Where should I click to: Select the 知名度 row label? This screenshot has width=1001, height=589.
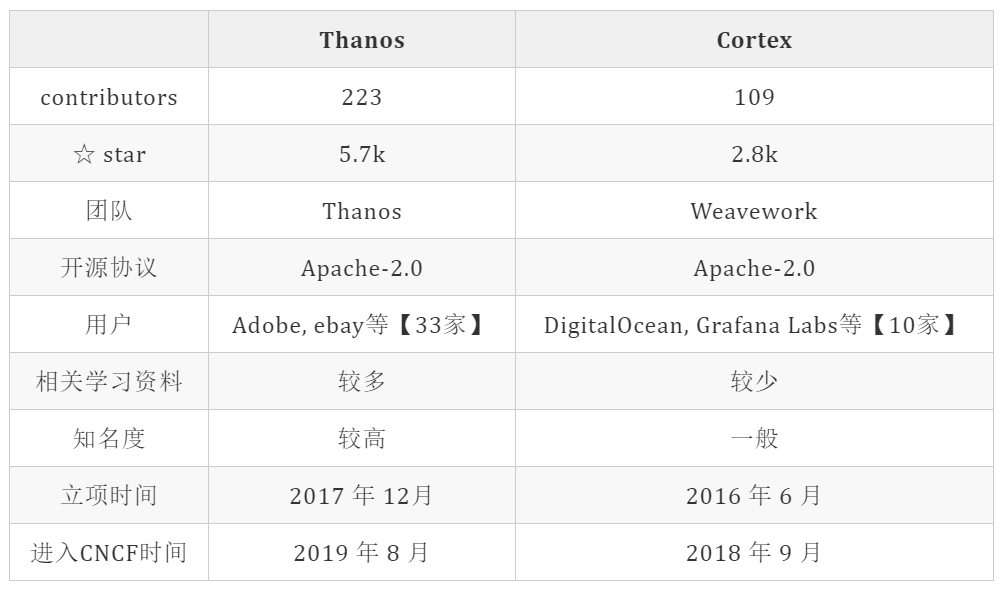[109, 439]
